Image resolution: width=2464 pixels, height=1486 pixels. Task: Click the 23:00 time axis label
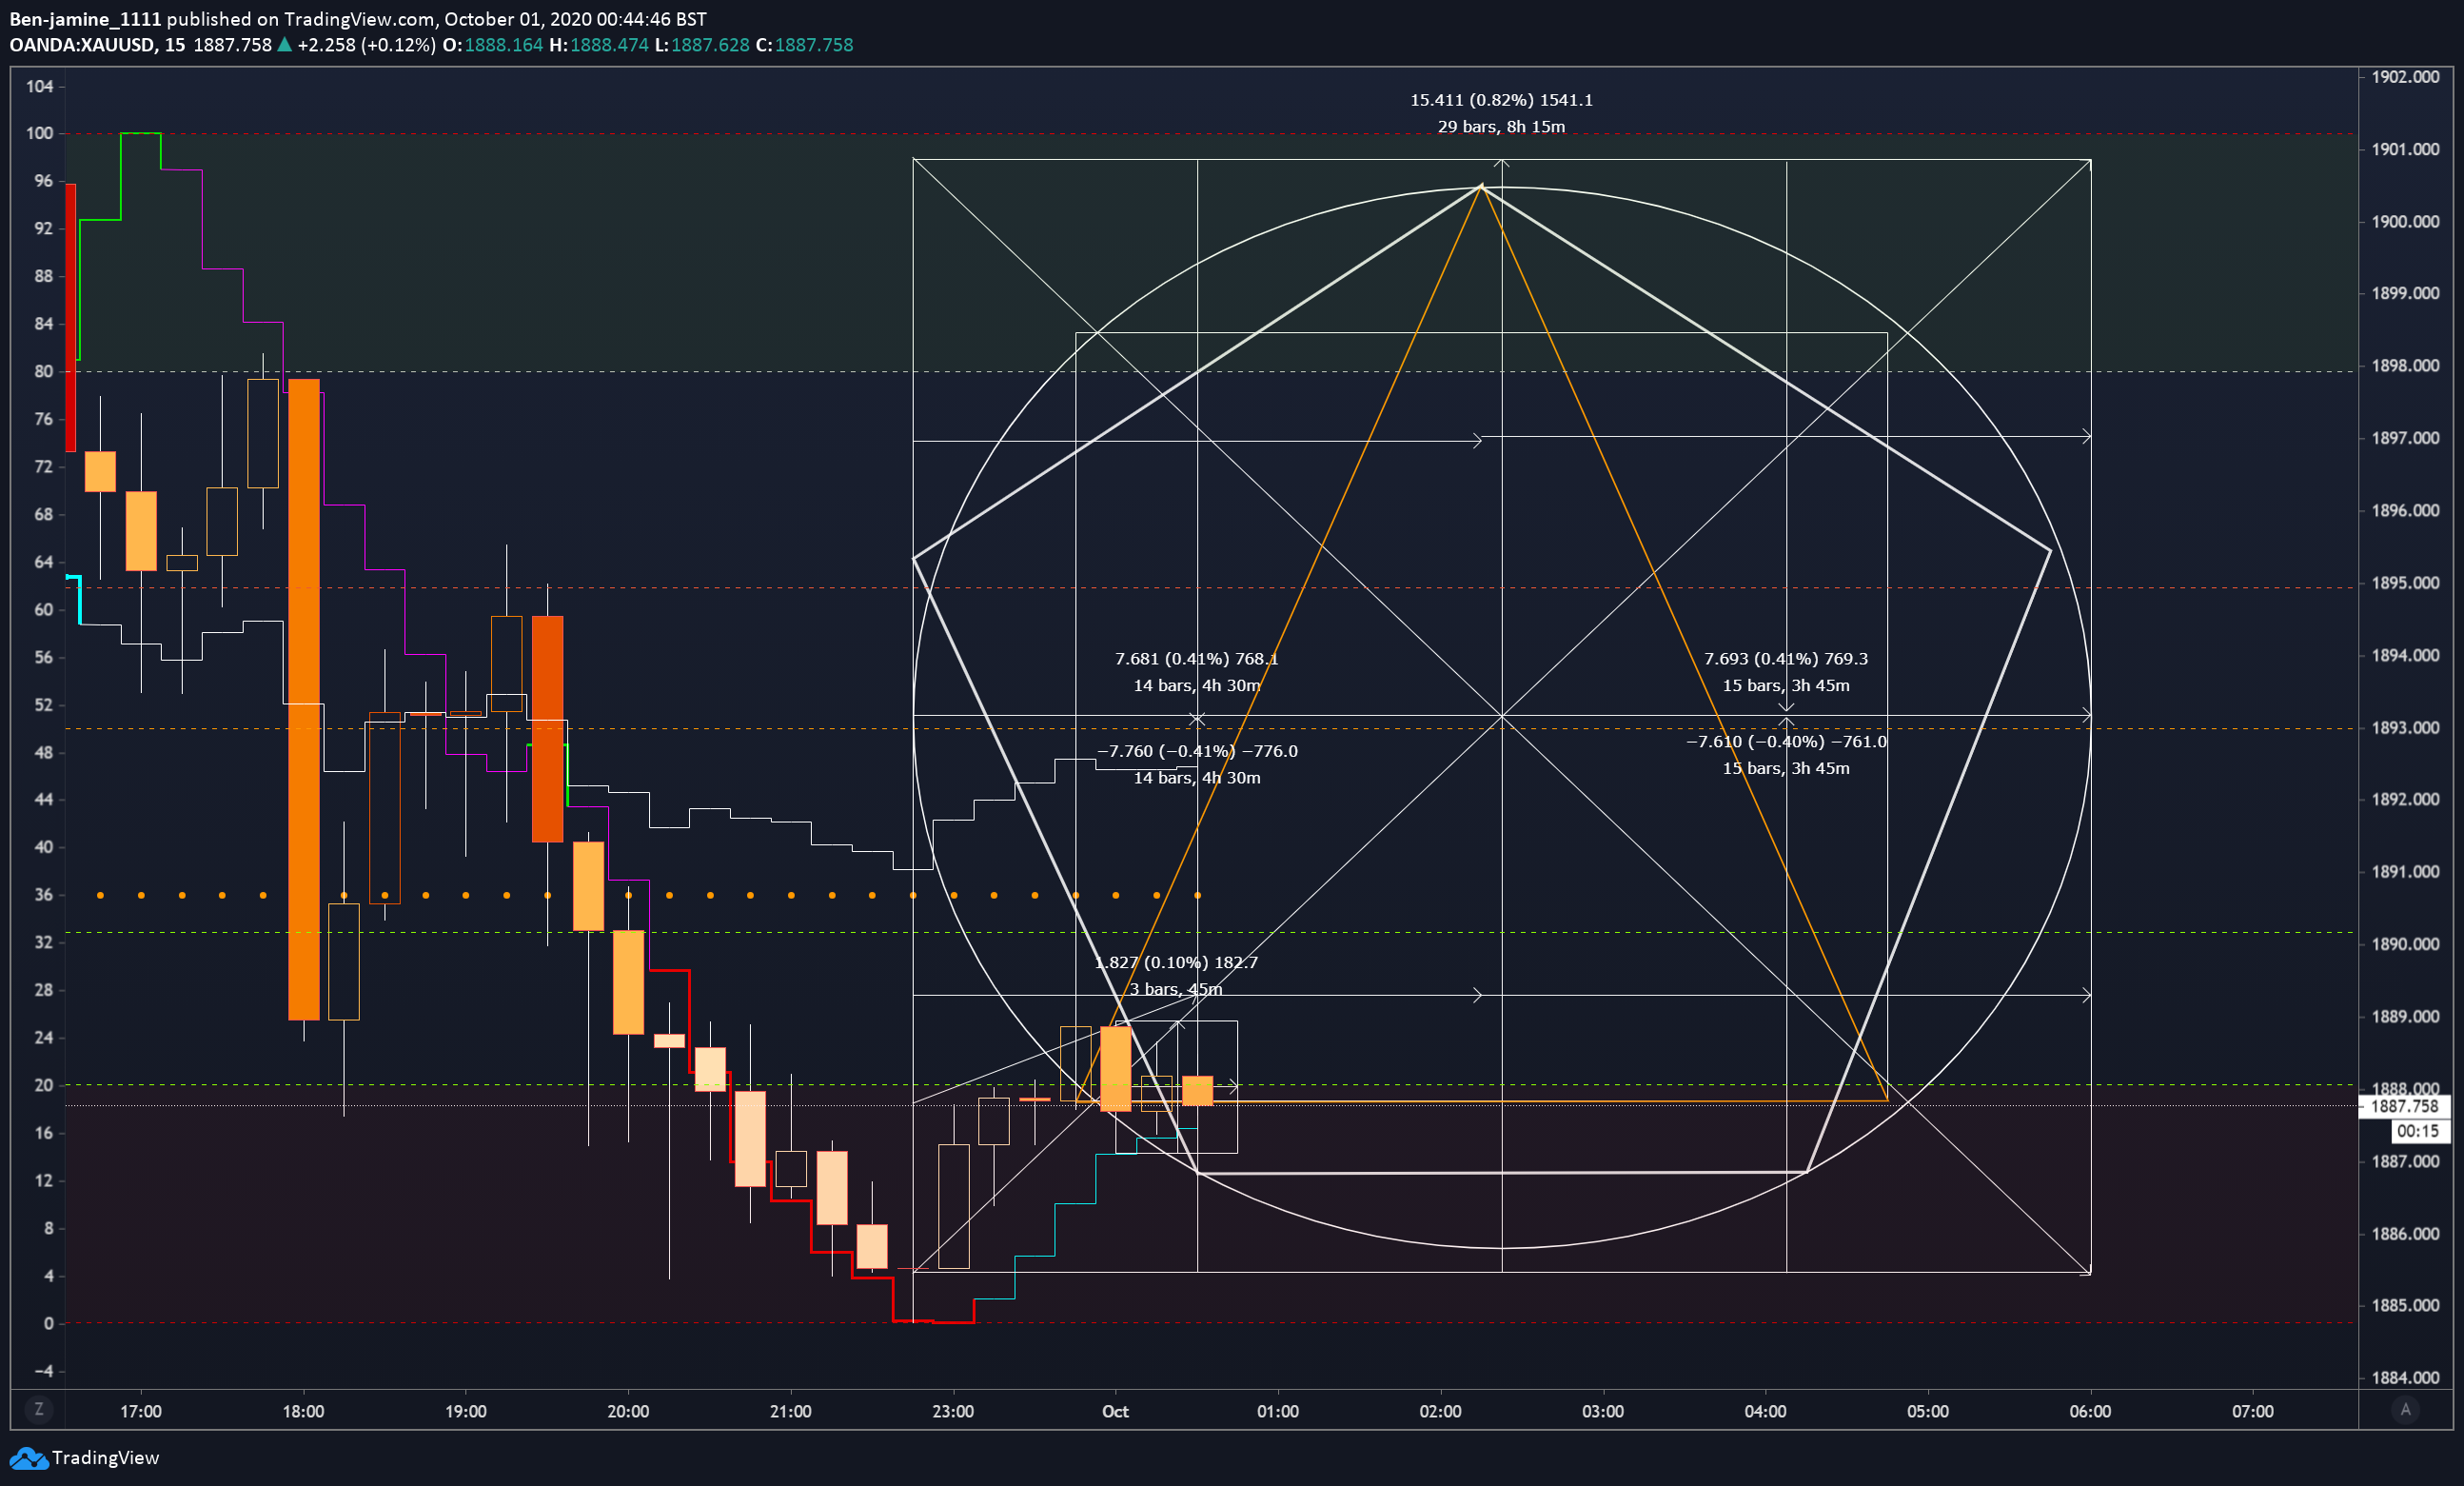(x=953, y=1412)
